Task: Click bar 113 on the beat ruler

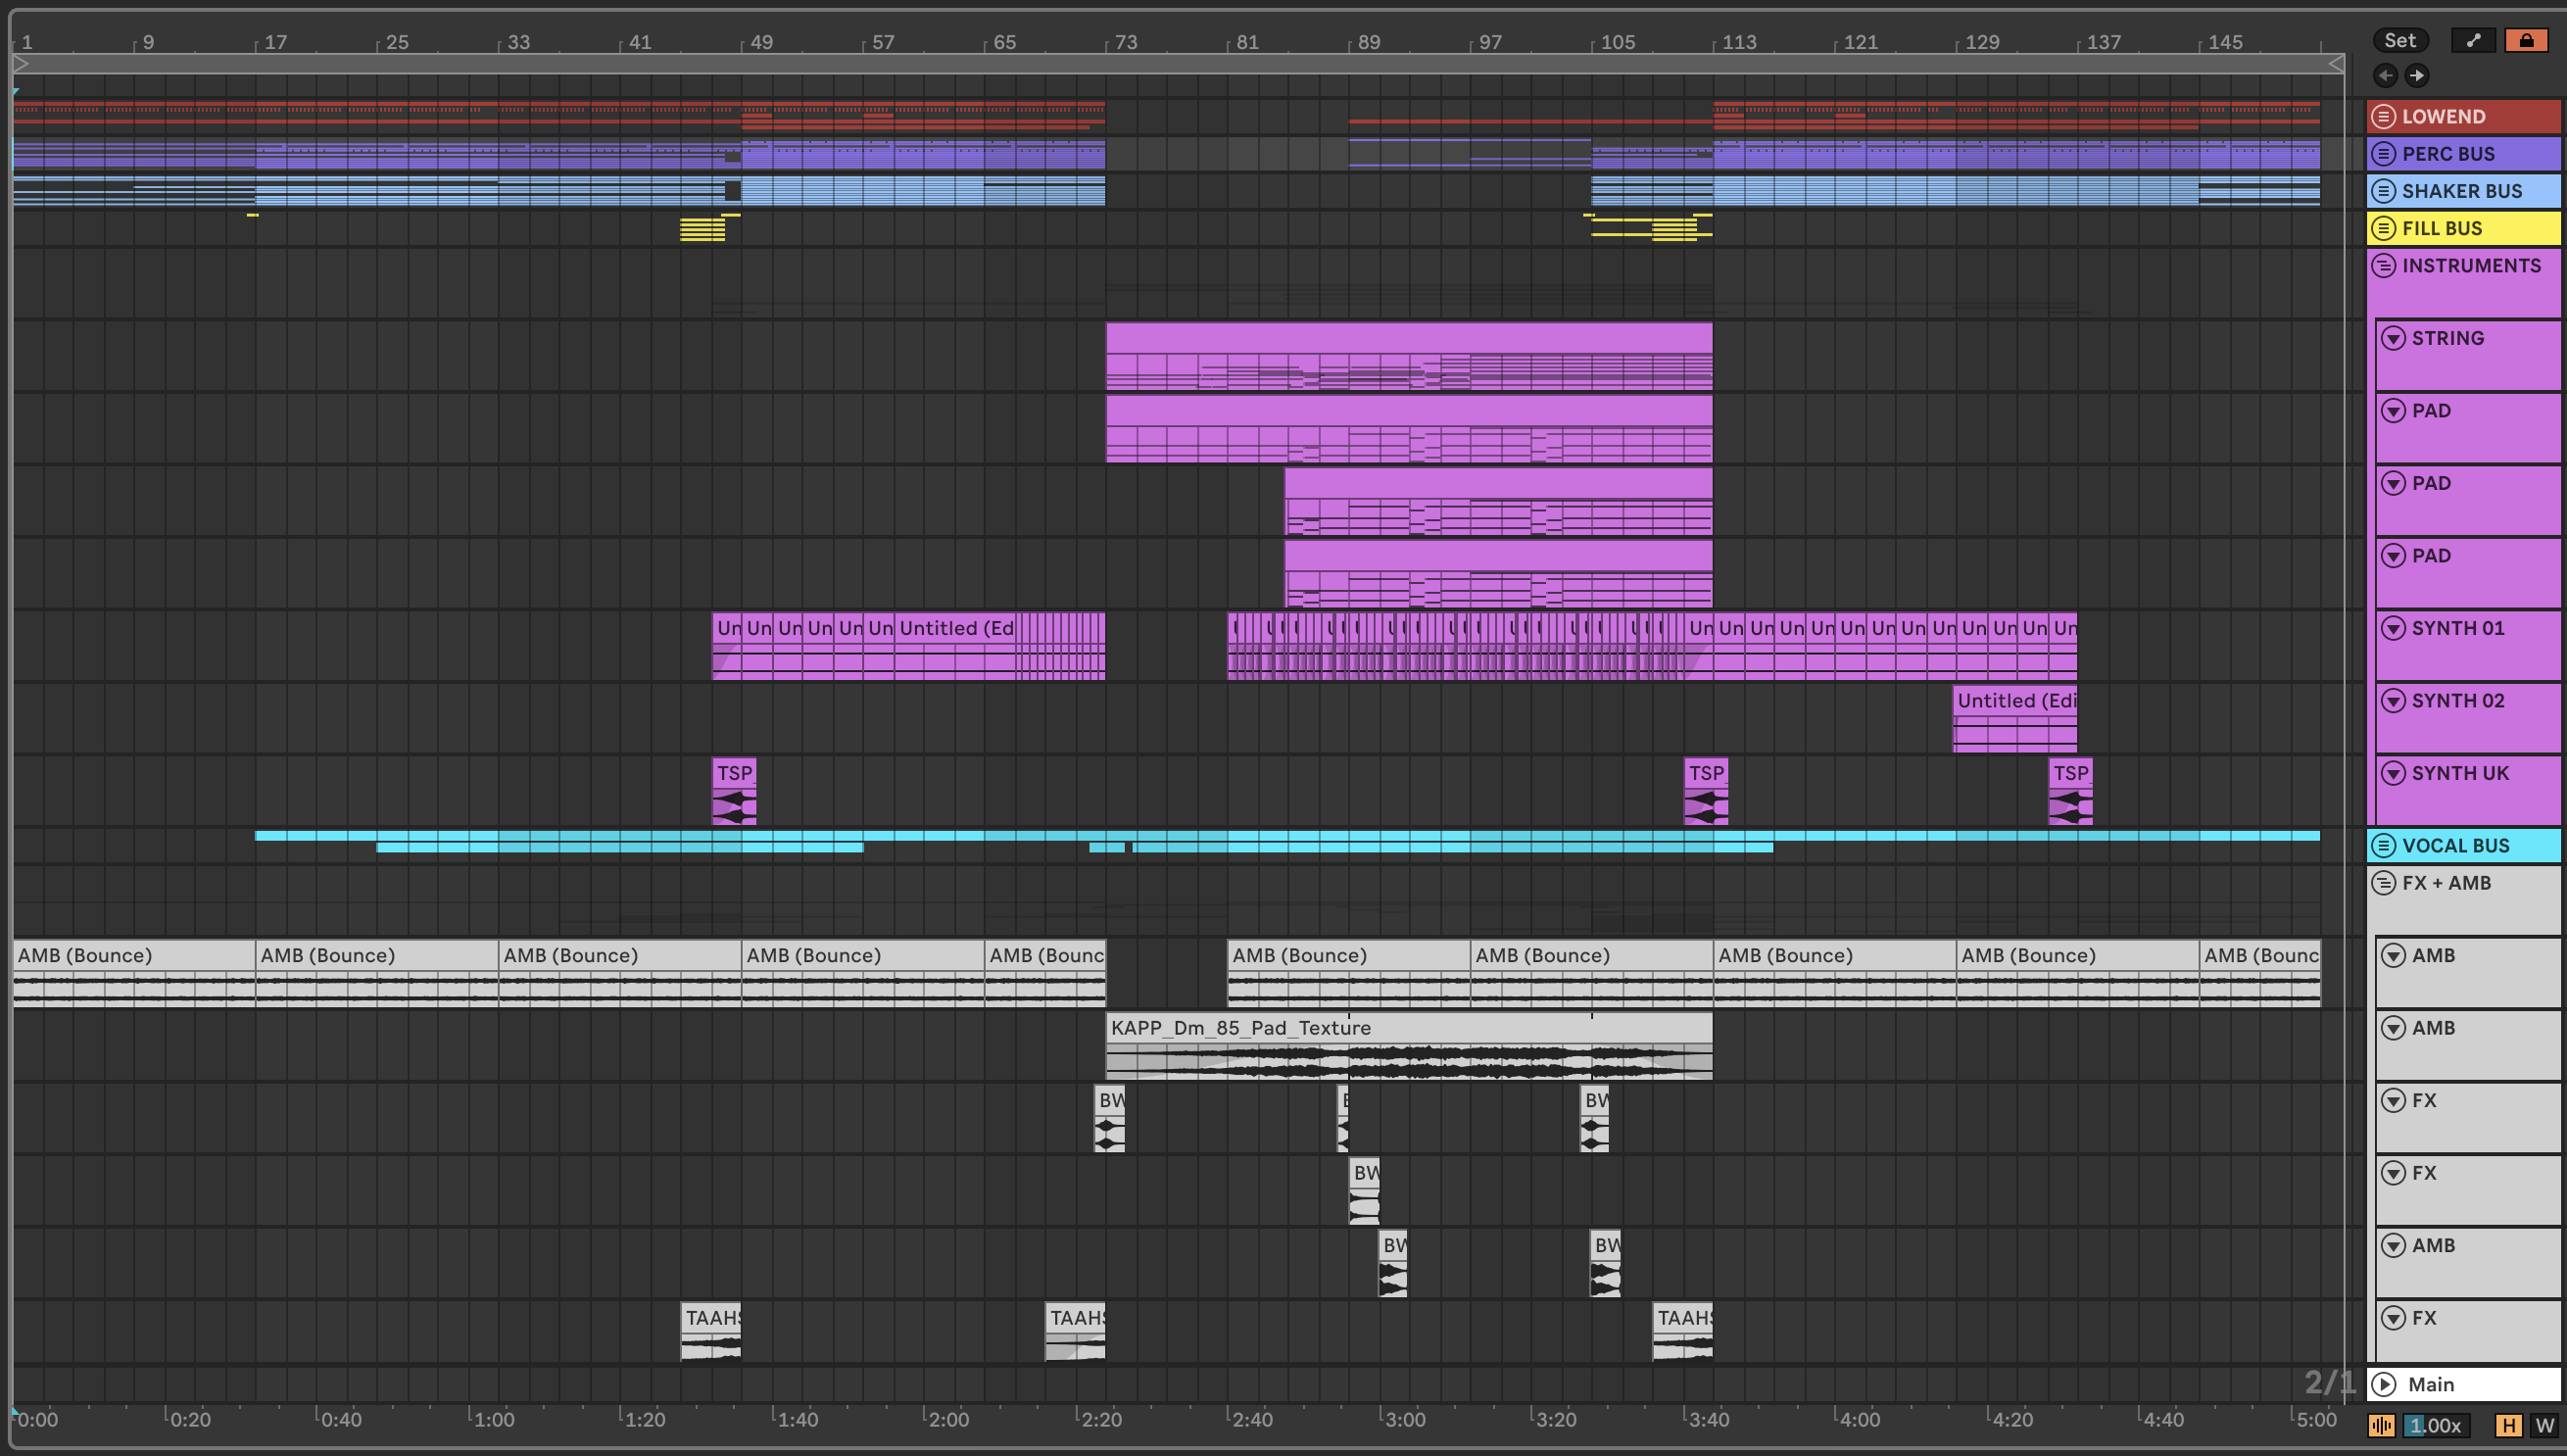Action: coord(1739,42)
